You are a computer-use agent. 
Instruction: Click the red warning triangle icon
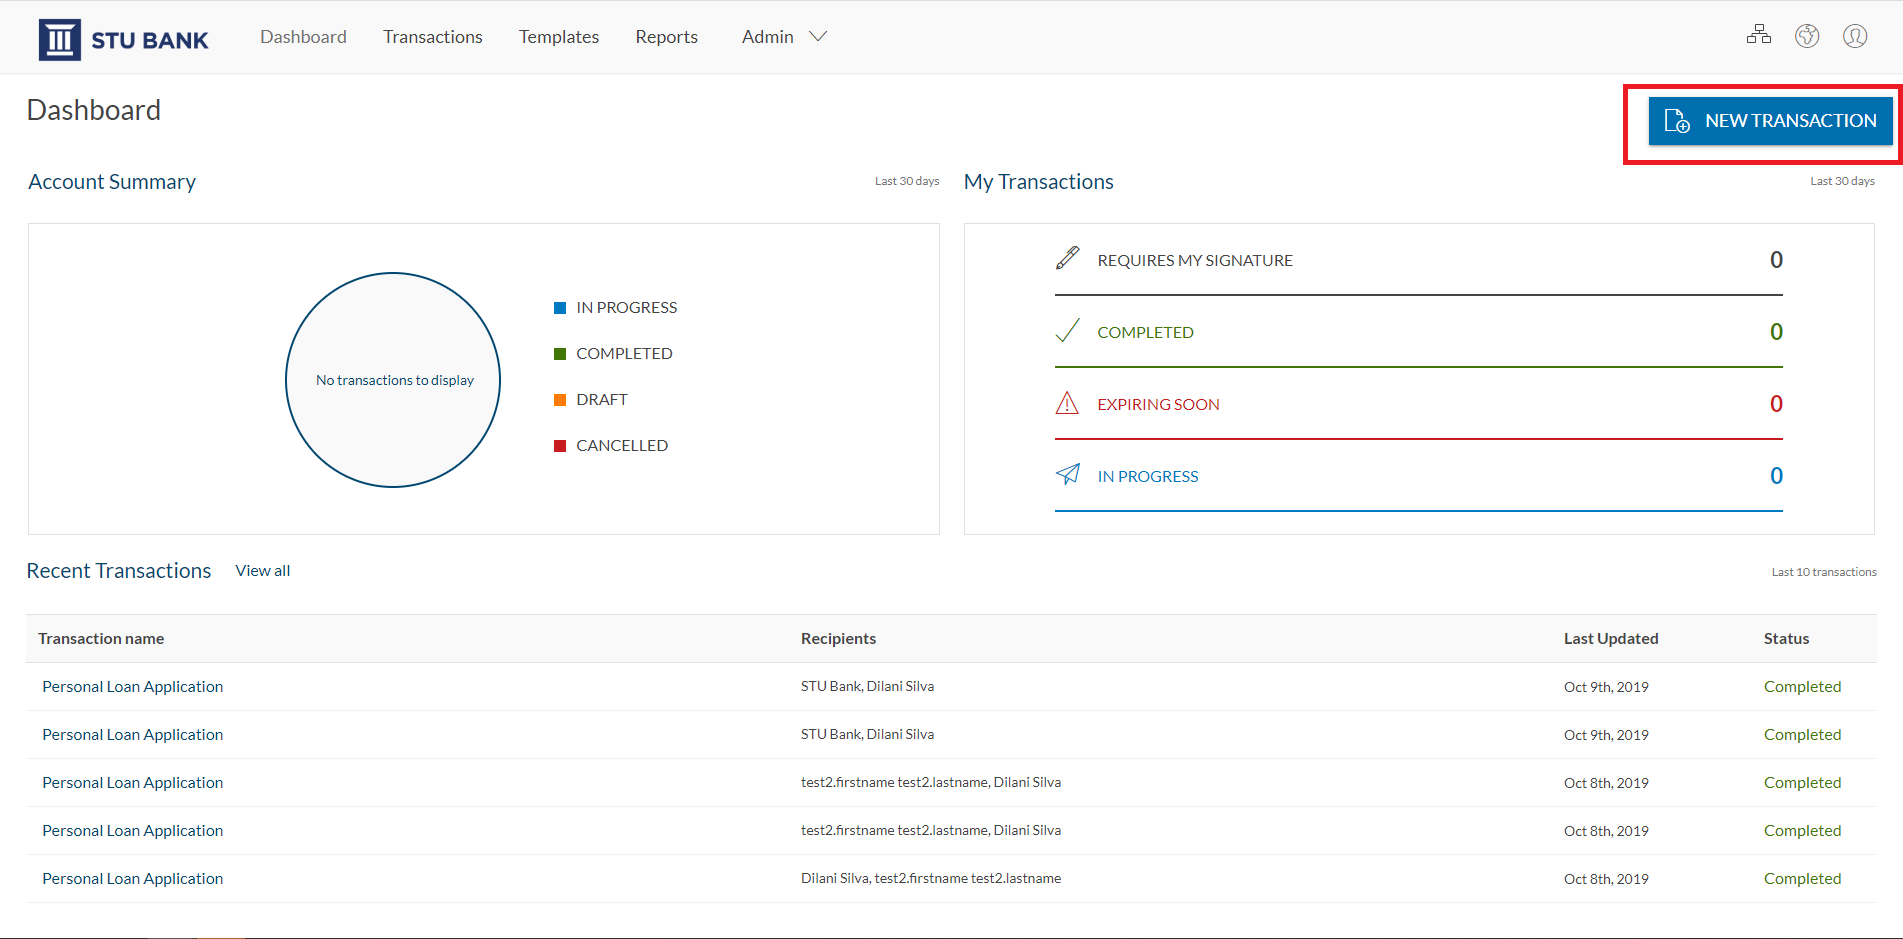1068,403
